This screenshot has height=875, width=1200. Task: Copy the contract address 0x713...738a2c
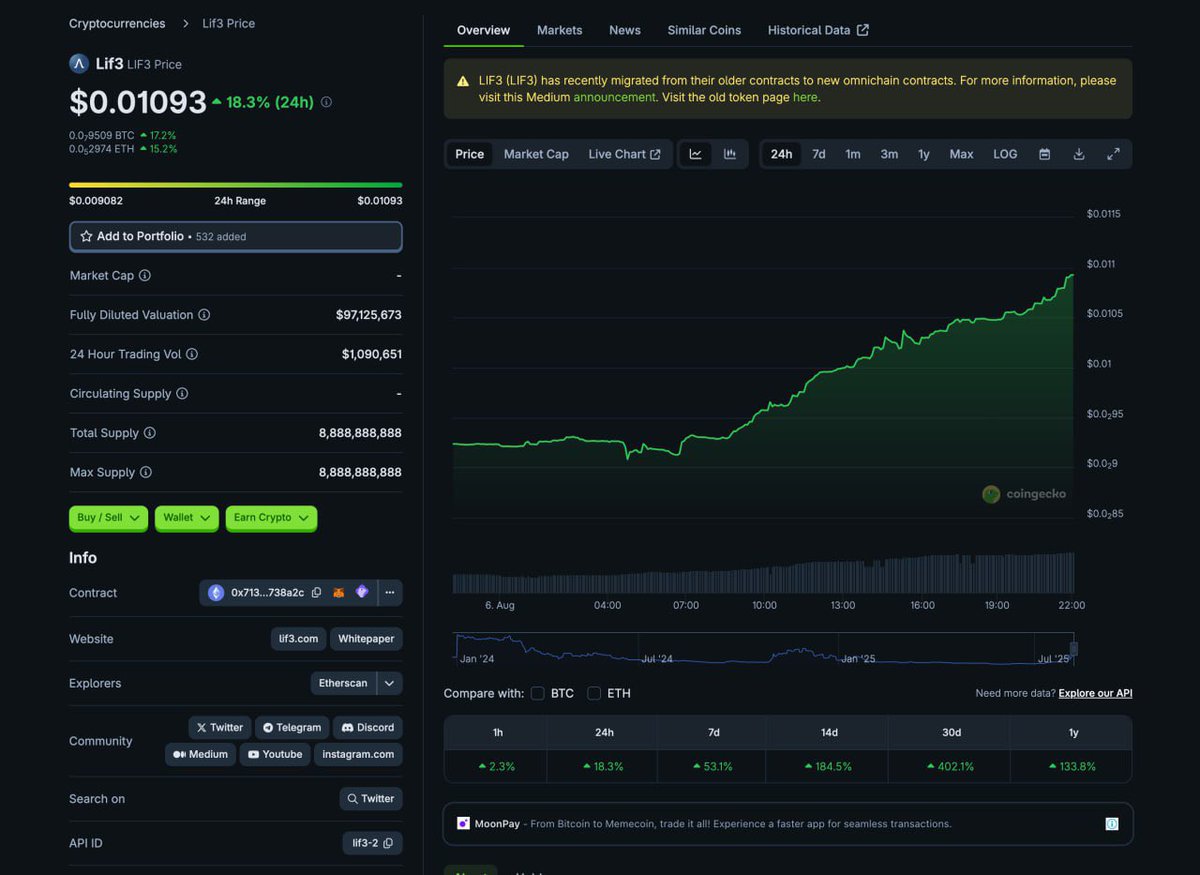click(316, 592)
